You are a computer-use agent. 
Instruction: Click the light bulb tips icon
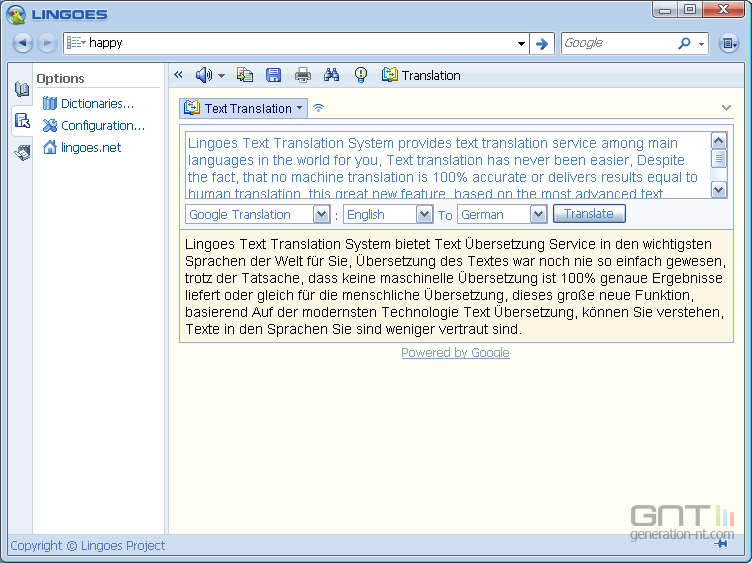(361, 75)
